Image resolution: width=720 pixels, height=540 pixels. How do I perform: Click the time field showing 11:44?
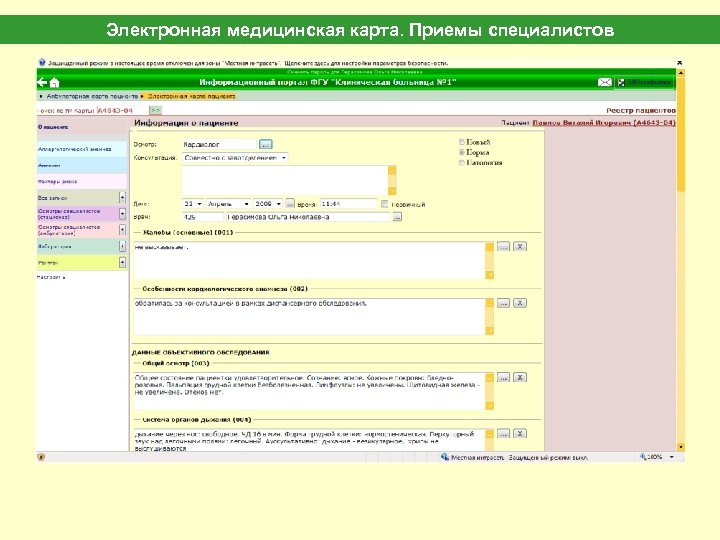[x=348, y=203]
